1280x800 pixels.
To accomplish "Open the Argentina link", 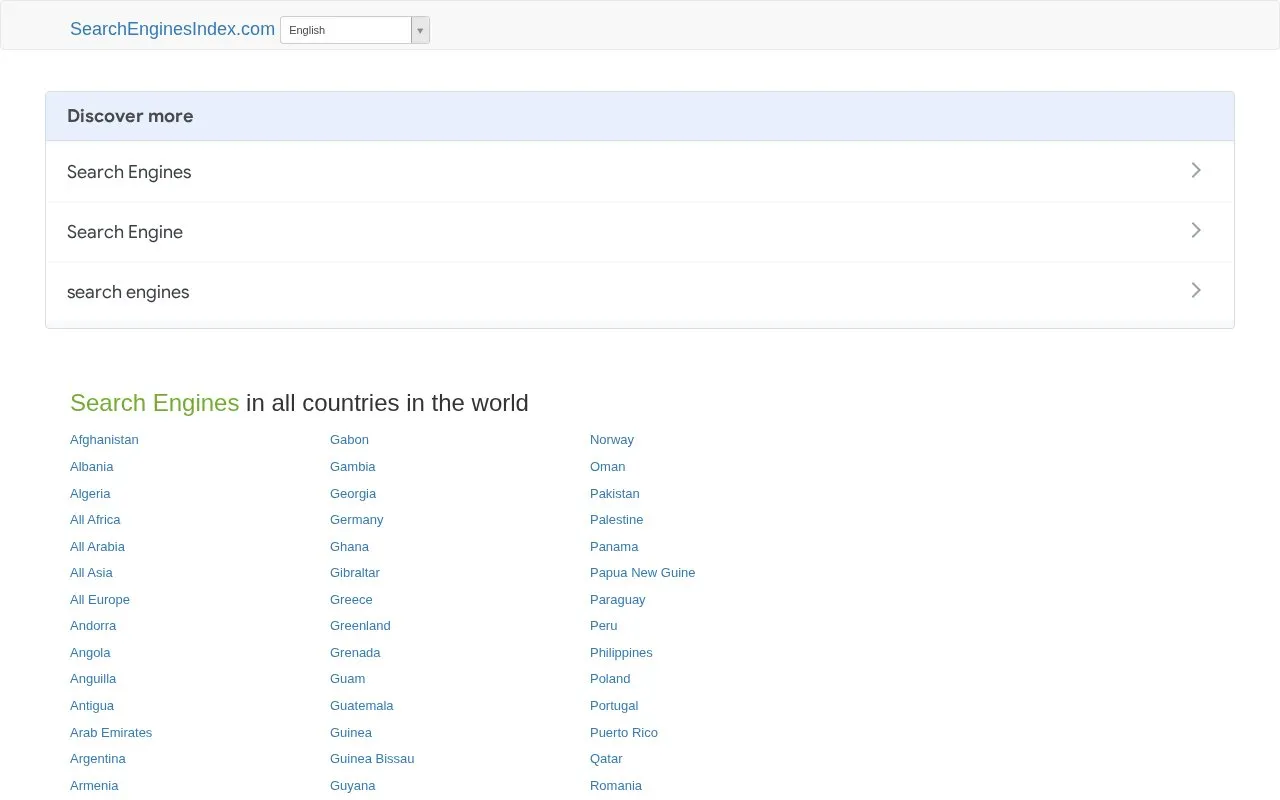I will 98,759.
